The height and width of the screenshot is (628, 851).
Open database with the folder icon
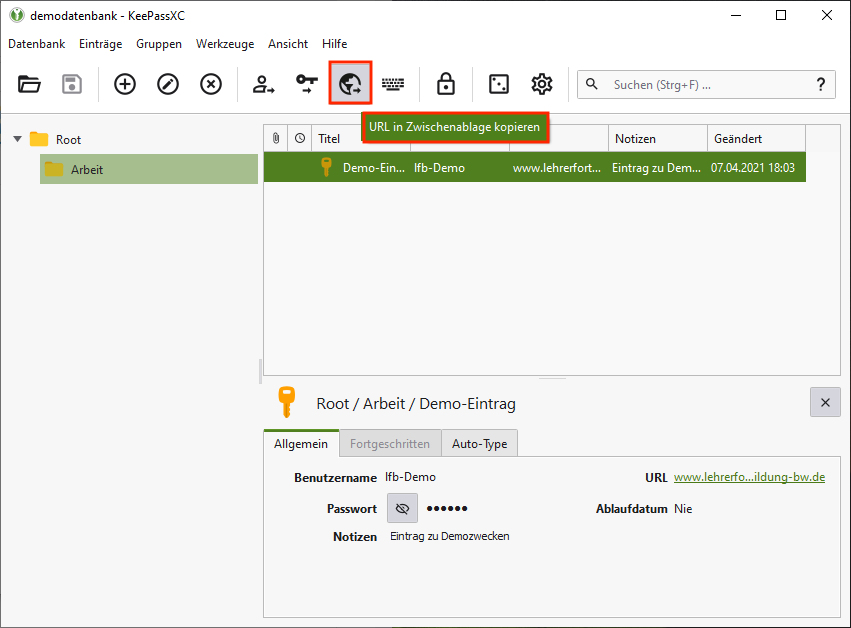[29, 84]
